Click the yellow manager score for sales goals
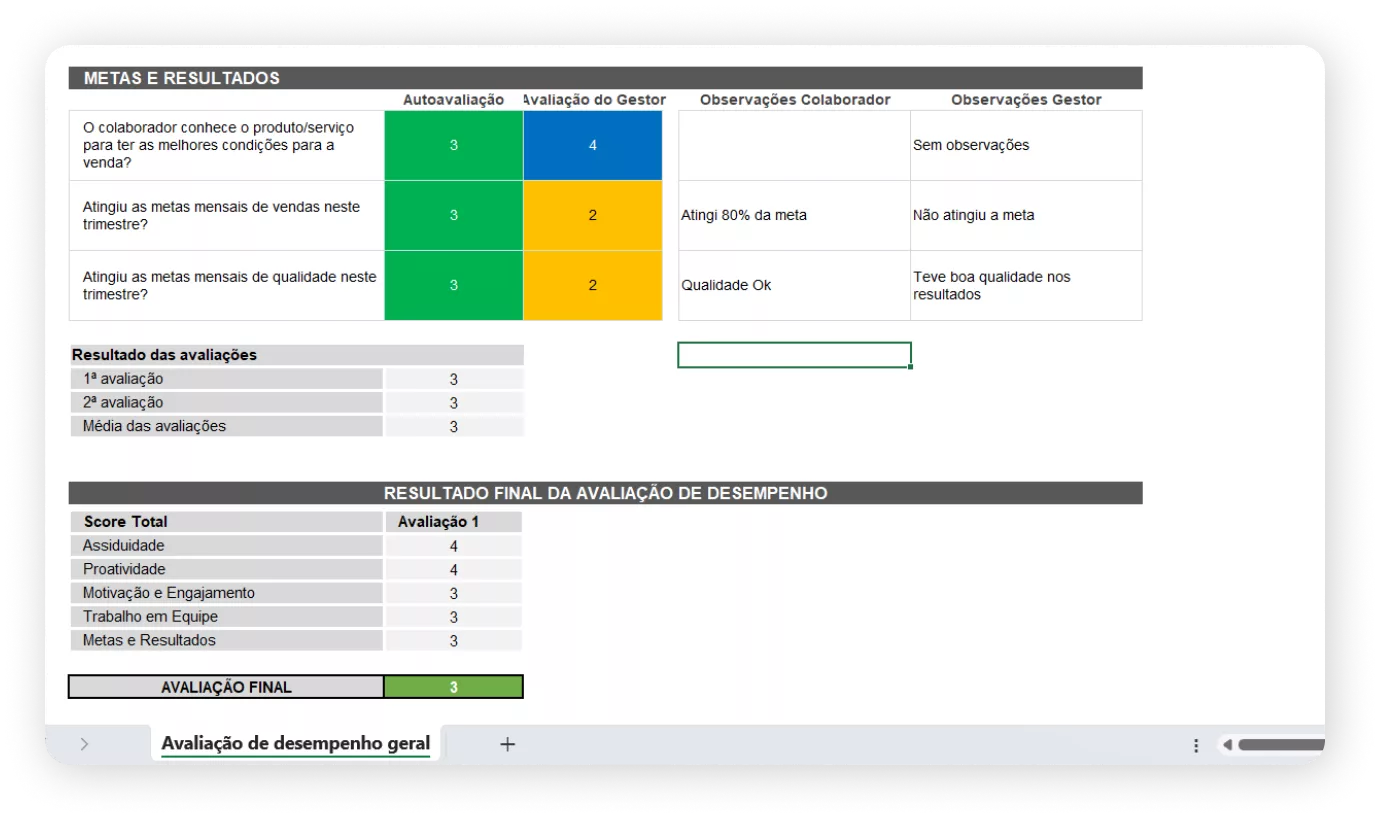The width and height of the screenshot is (1380, 820). coord(592,216)
